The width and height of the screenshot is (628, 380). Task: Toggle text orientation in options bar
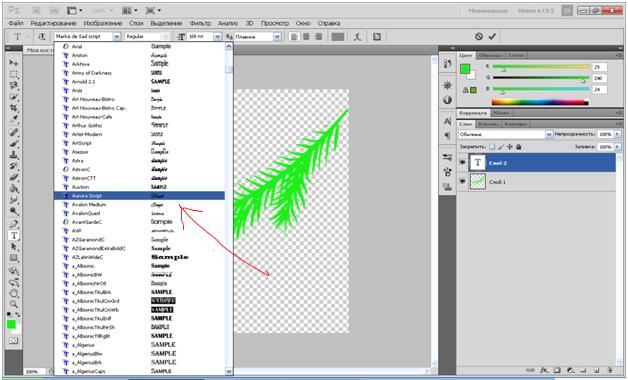[x=42, y=36]
